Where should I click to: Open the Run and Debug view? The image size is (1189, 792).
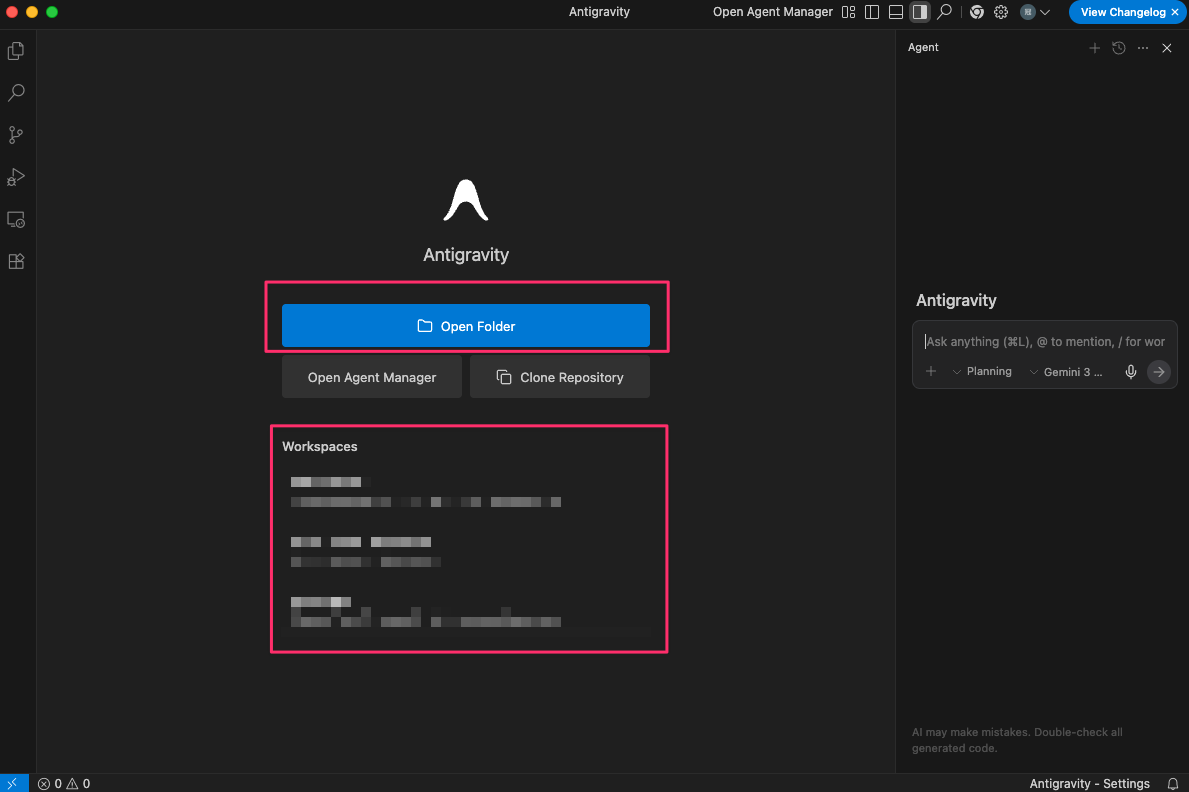16,178
